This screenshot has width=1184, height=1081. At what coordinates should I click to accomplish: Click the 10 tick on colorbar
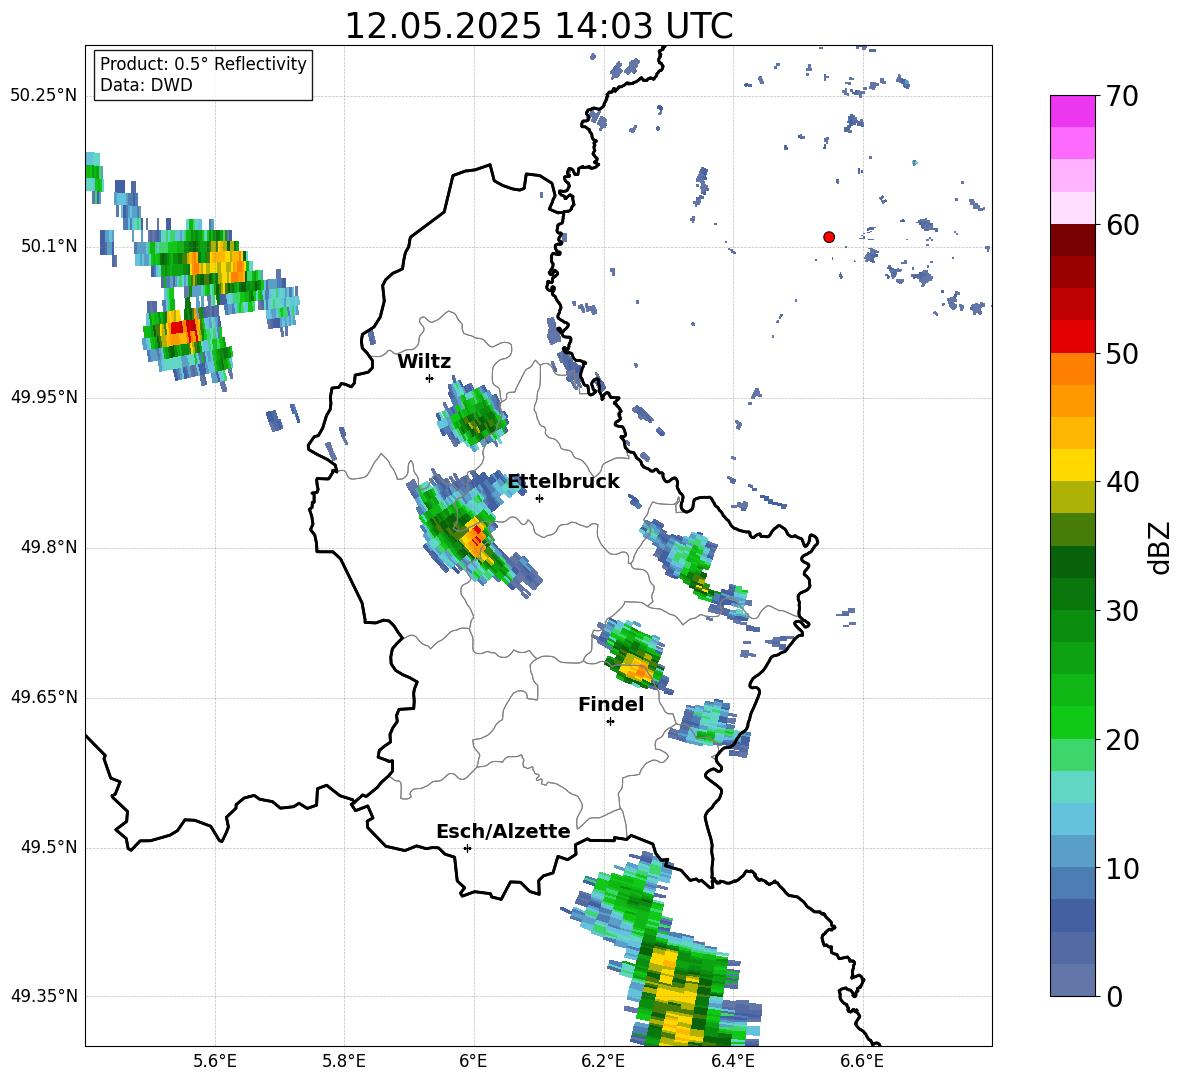tap(1121, 868)
